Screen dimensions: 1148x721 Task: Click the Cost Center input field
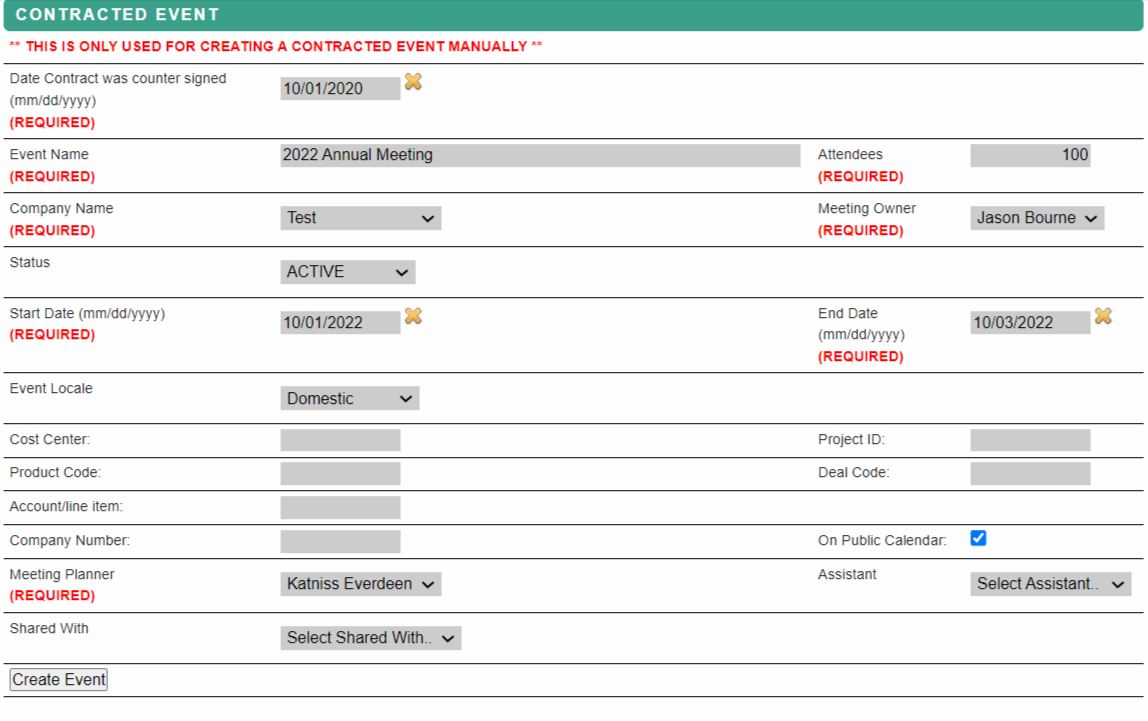pos(340,440)
